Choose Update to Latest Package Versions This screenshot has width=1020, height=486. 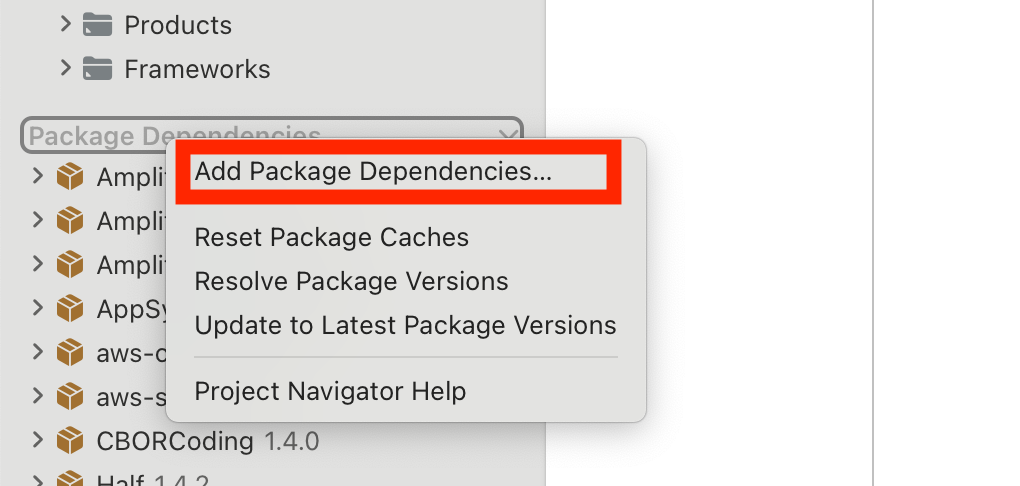405,325
